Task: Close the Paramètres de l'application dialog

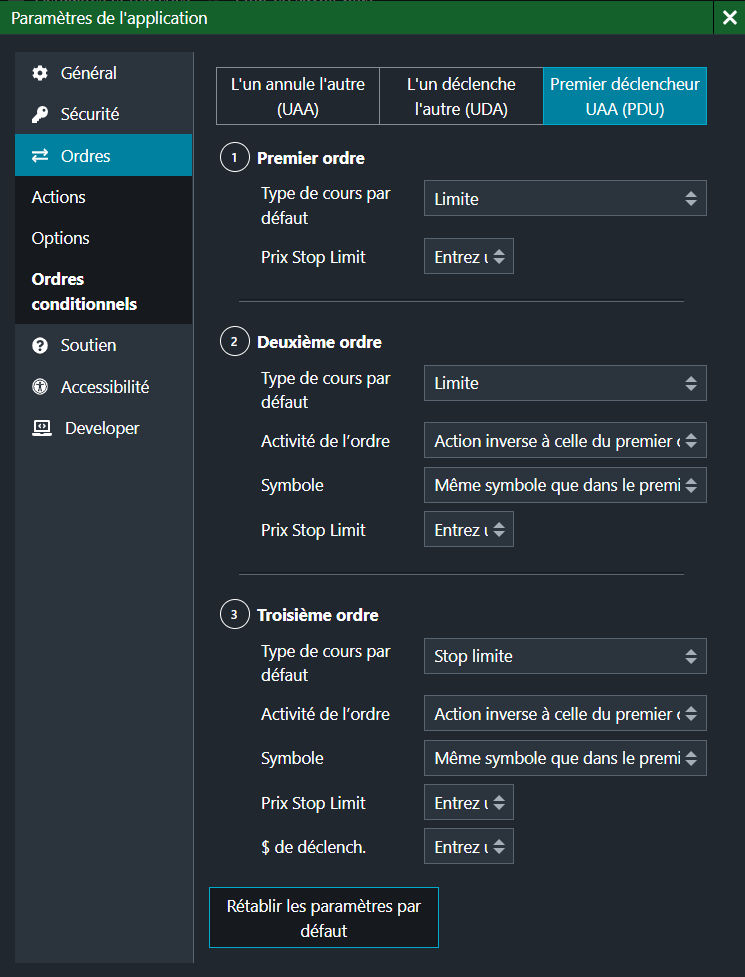Action: (728, 18)
